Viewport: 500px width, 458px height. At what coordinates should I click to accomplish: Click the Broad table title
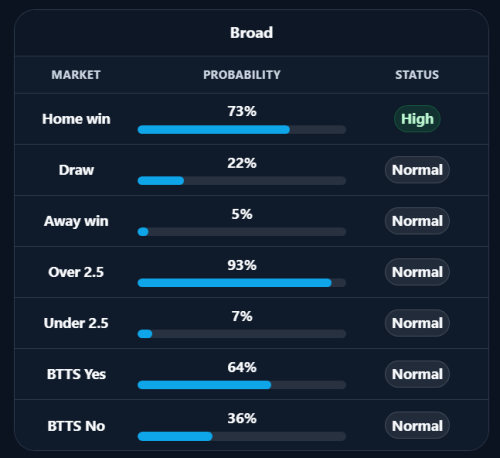pos(251,33)
